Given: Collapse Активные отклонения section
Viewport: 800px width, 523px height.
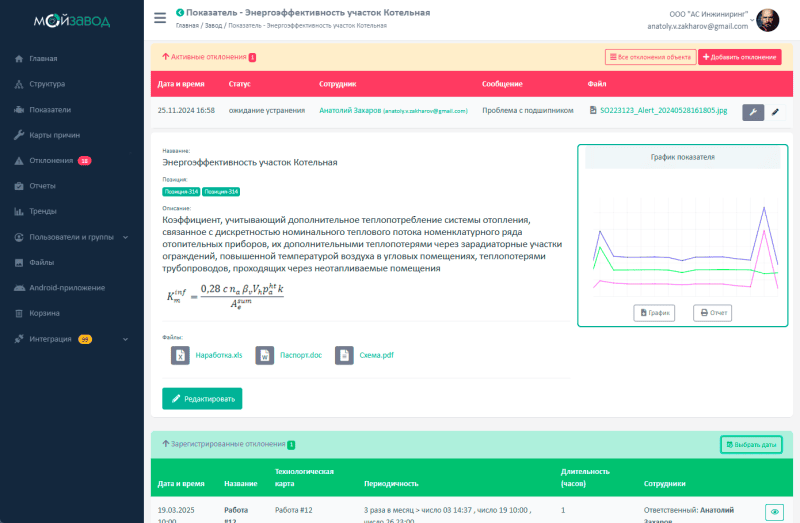Looking at the screenshot, I should click(x=165, y=57).
